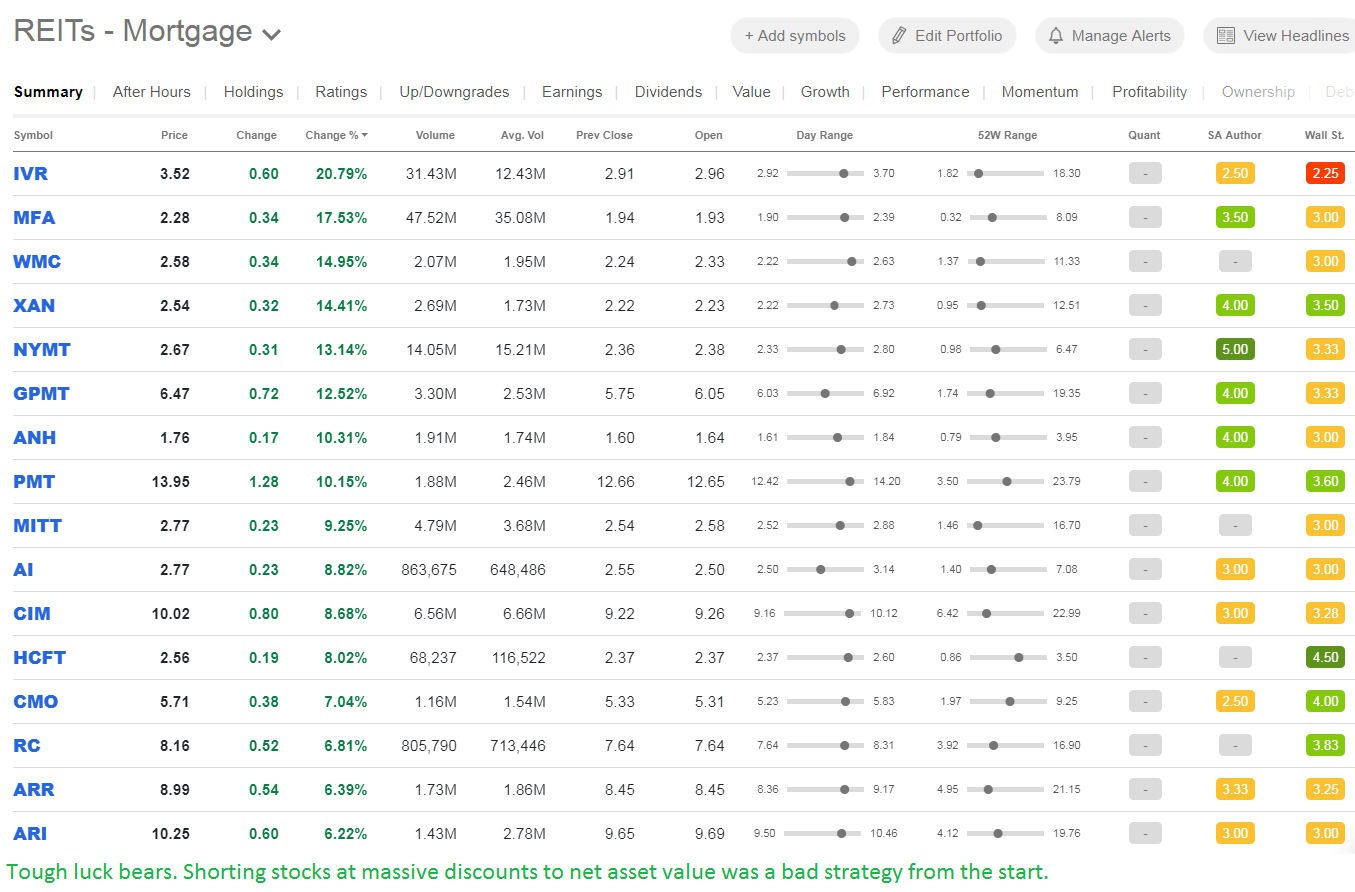1355x892 pixels.
Task: Open the ARI ticker link
Action: click(x=30, y=834)
